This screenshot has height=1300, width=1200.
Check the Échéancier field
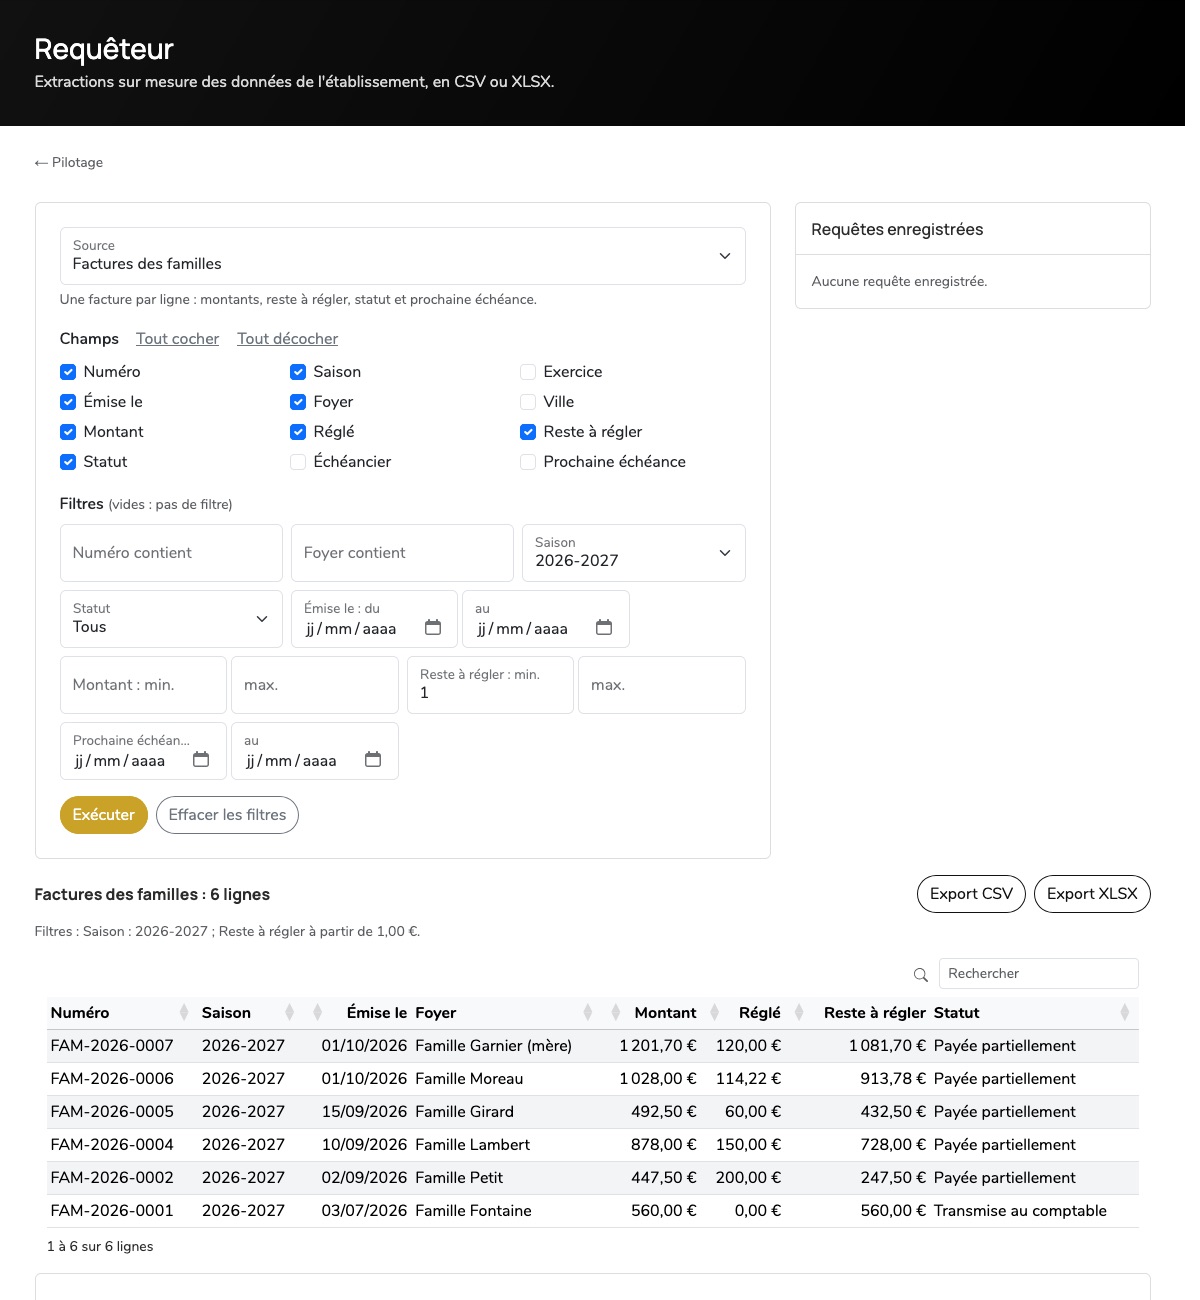point(298,462)
